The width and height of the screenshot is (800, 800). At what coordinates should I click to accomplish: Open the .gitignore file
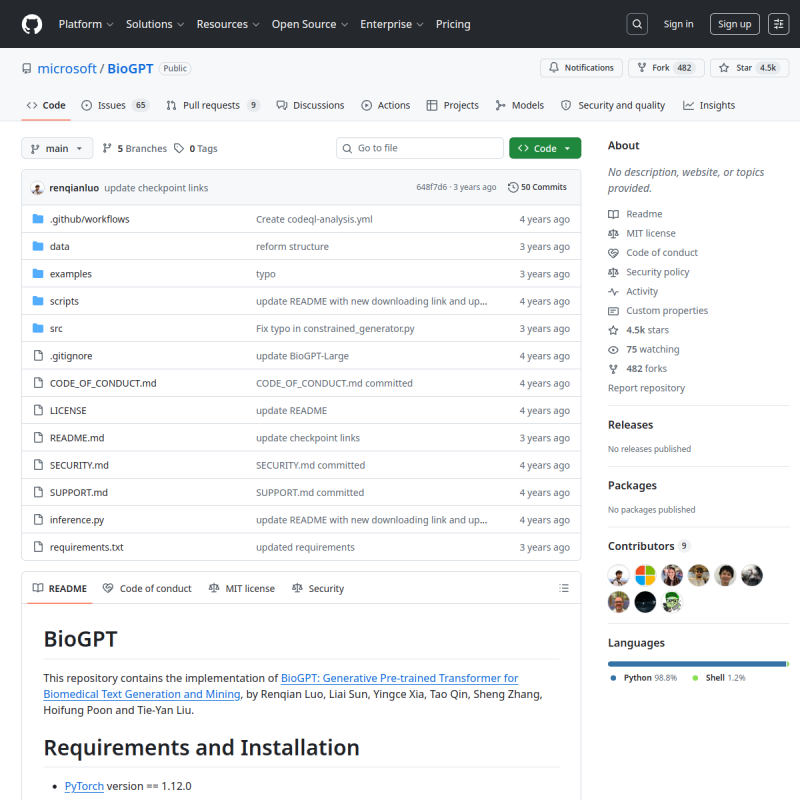(71, 356)
